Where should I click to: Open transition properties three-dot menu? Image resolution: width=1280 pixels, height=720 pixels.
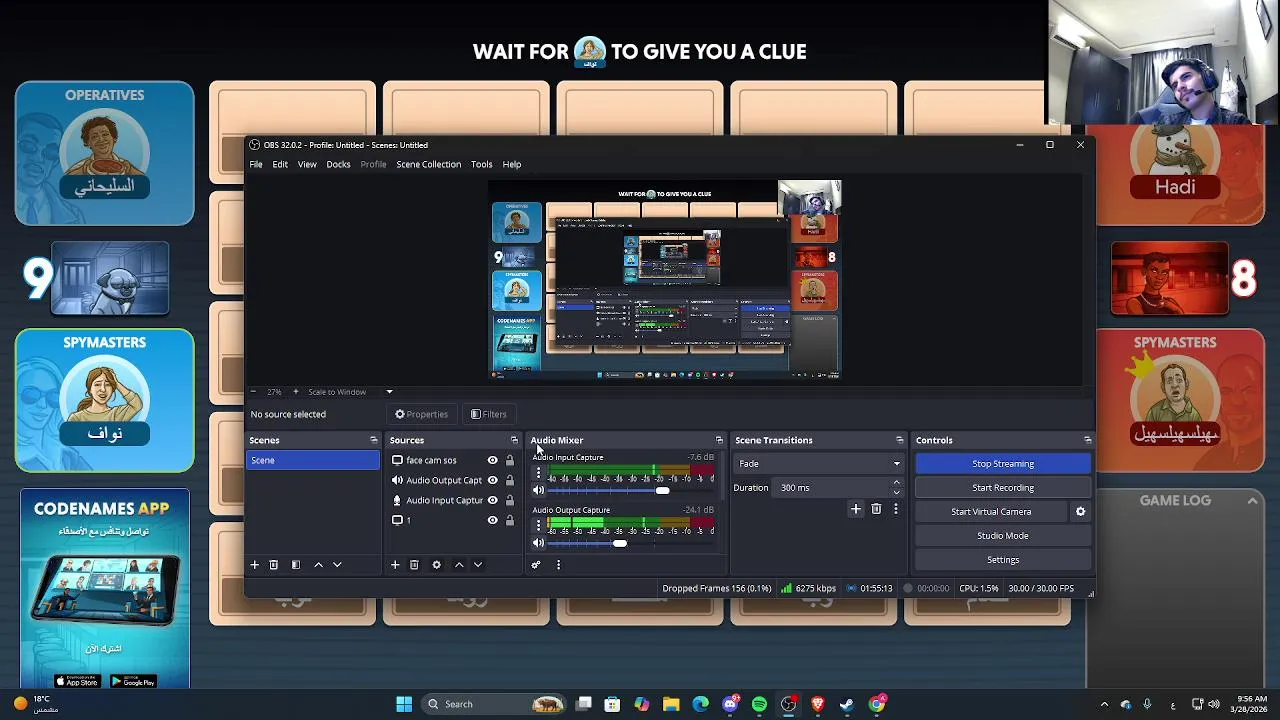tap(895, 509)
